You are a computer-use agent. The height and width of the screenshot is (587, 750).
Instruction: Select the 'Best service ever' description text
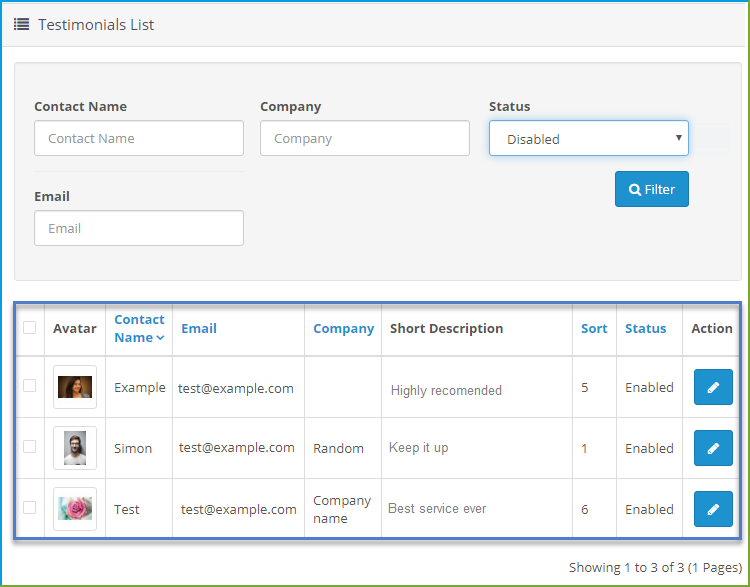pos(437,509)
